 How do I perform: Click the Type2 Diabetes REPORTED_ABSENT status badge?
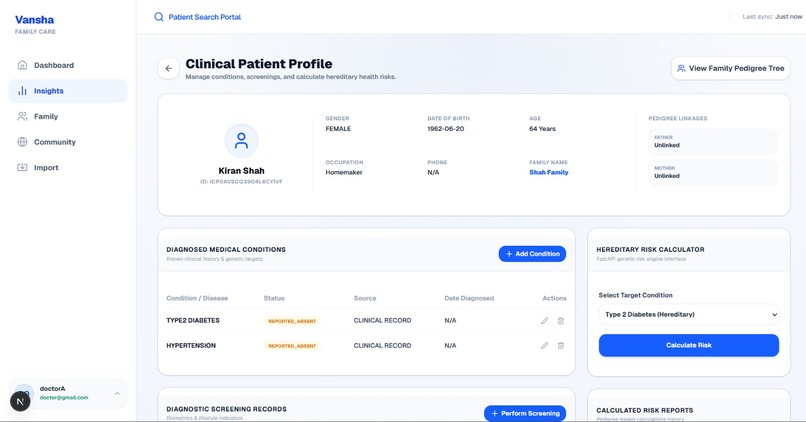click(x=292, y=321)
